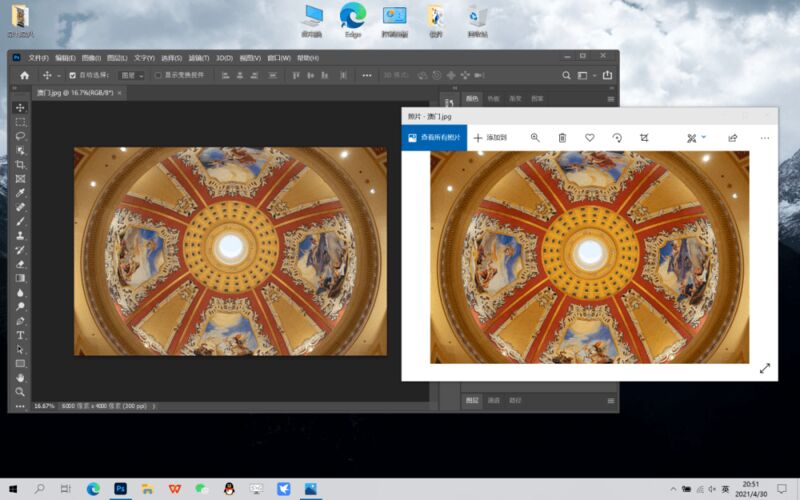The height and width of the screenshot is (500, 800).
Task: Open the Window (窗口) menu
Action: pyautogui.click(x=279, y=58)
